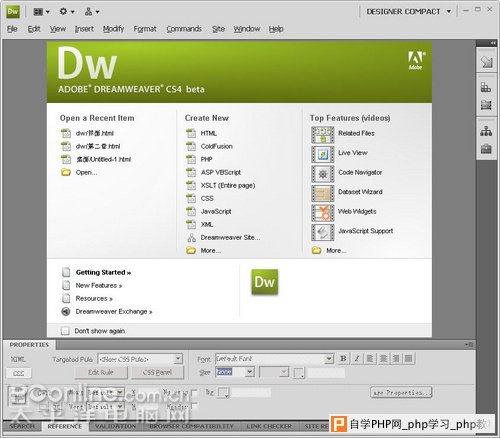Apply Bold formatting in Properties
The image size is (500, 438).
pos(343,359)
